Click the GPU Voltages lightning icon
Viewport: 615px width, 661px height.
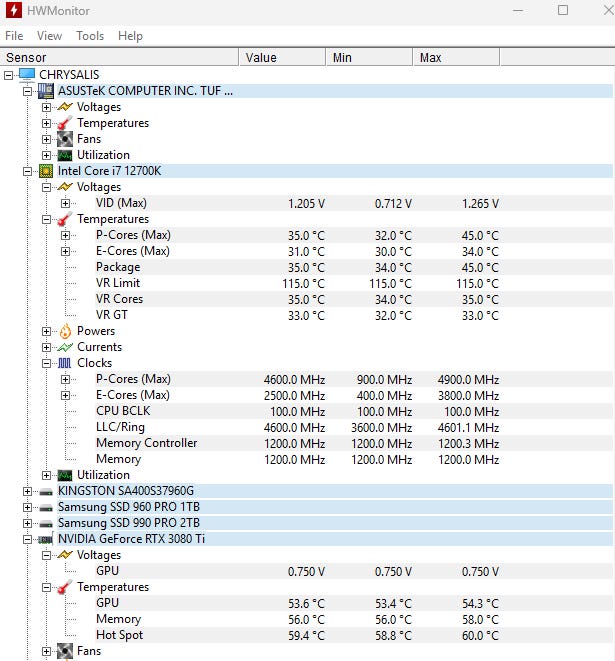[65, 555]
